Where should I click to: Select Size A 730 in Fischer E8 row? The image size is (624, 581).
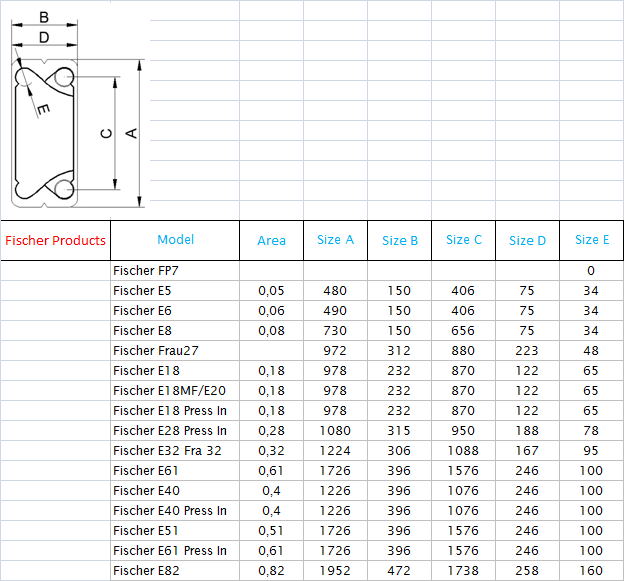(335, 330)
